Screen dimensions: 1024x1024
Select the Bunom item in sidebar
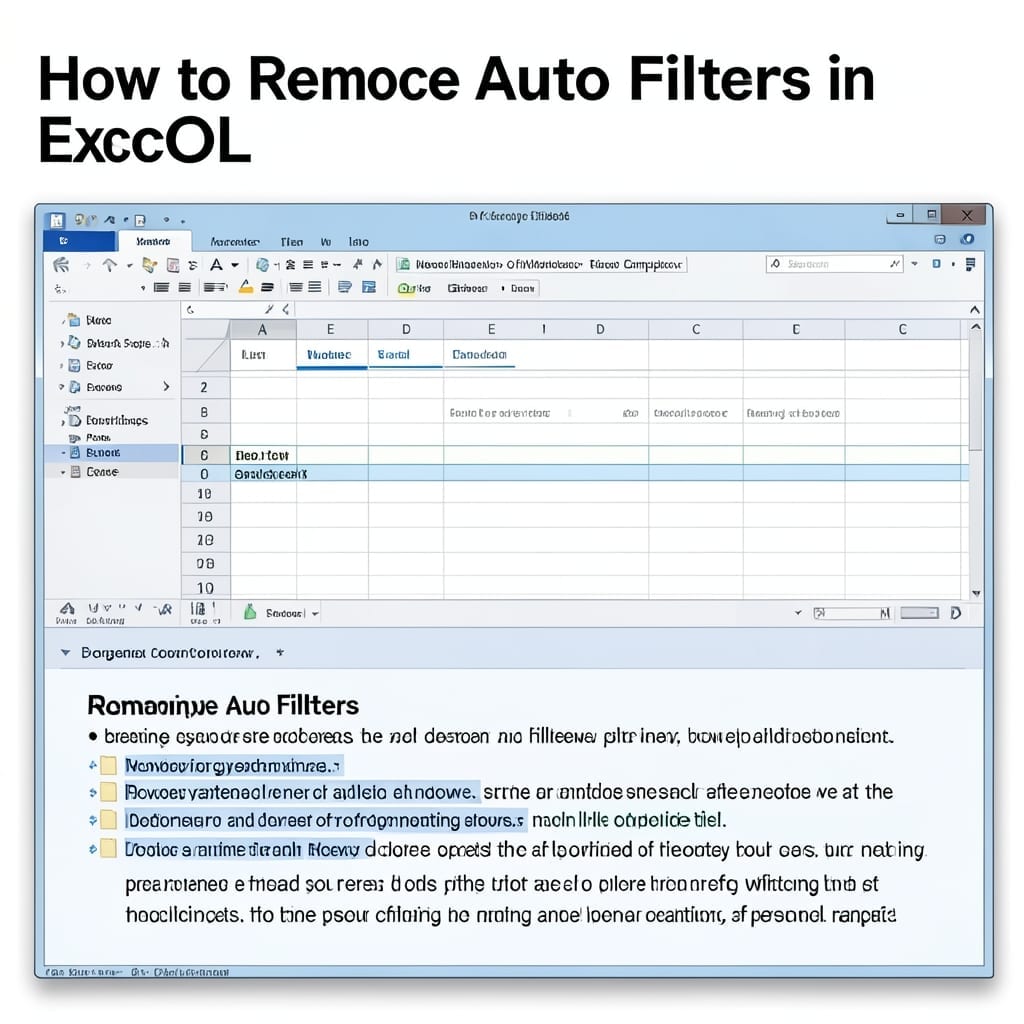(111, 453)
